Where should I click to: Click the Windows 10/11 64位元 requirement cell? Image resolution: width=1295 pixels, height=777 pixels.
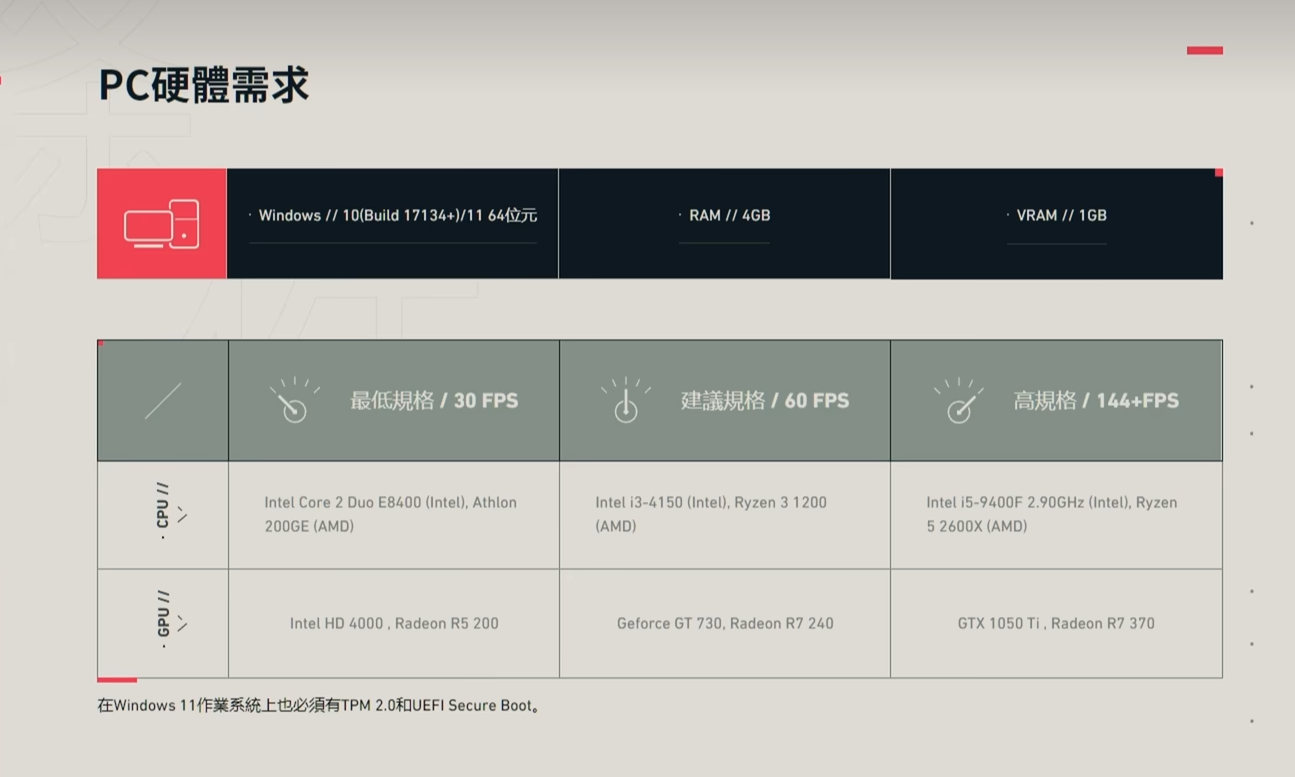click(393, 224)
